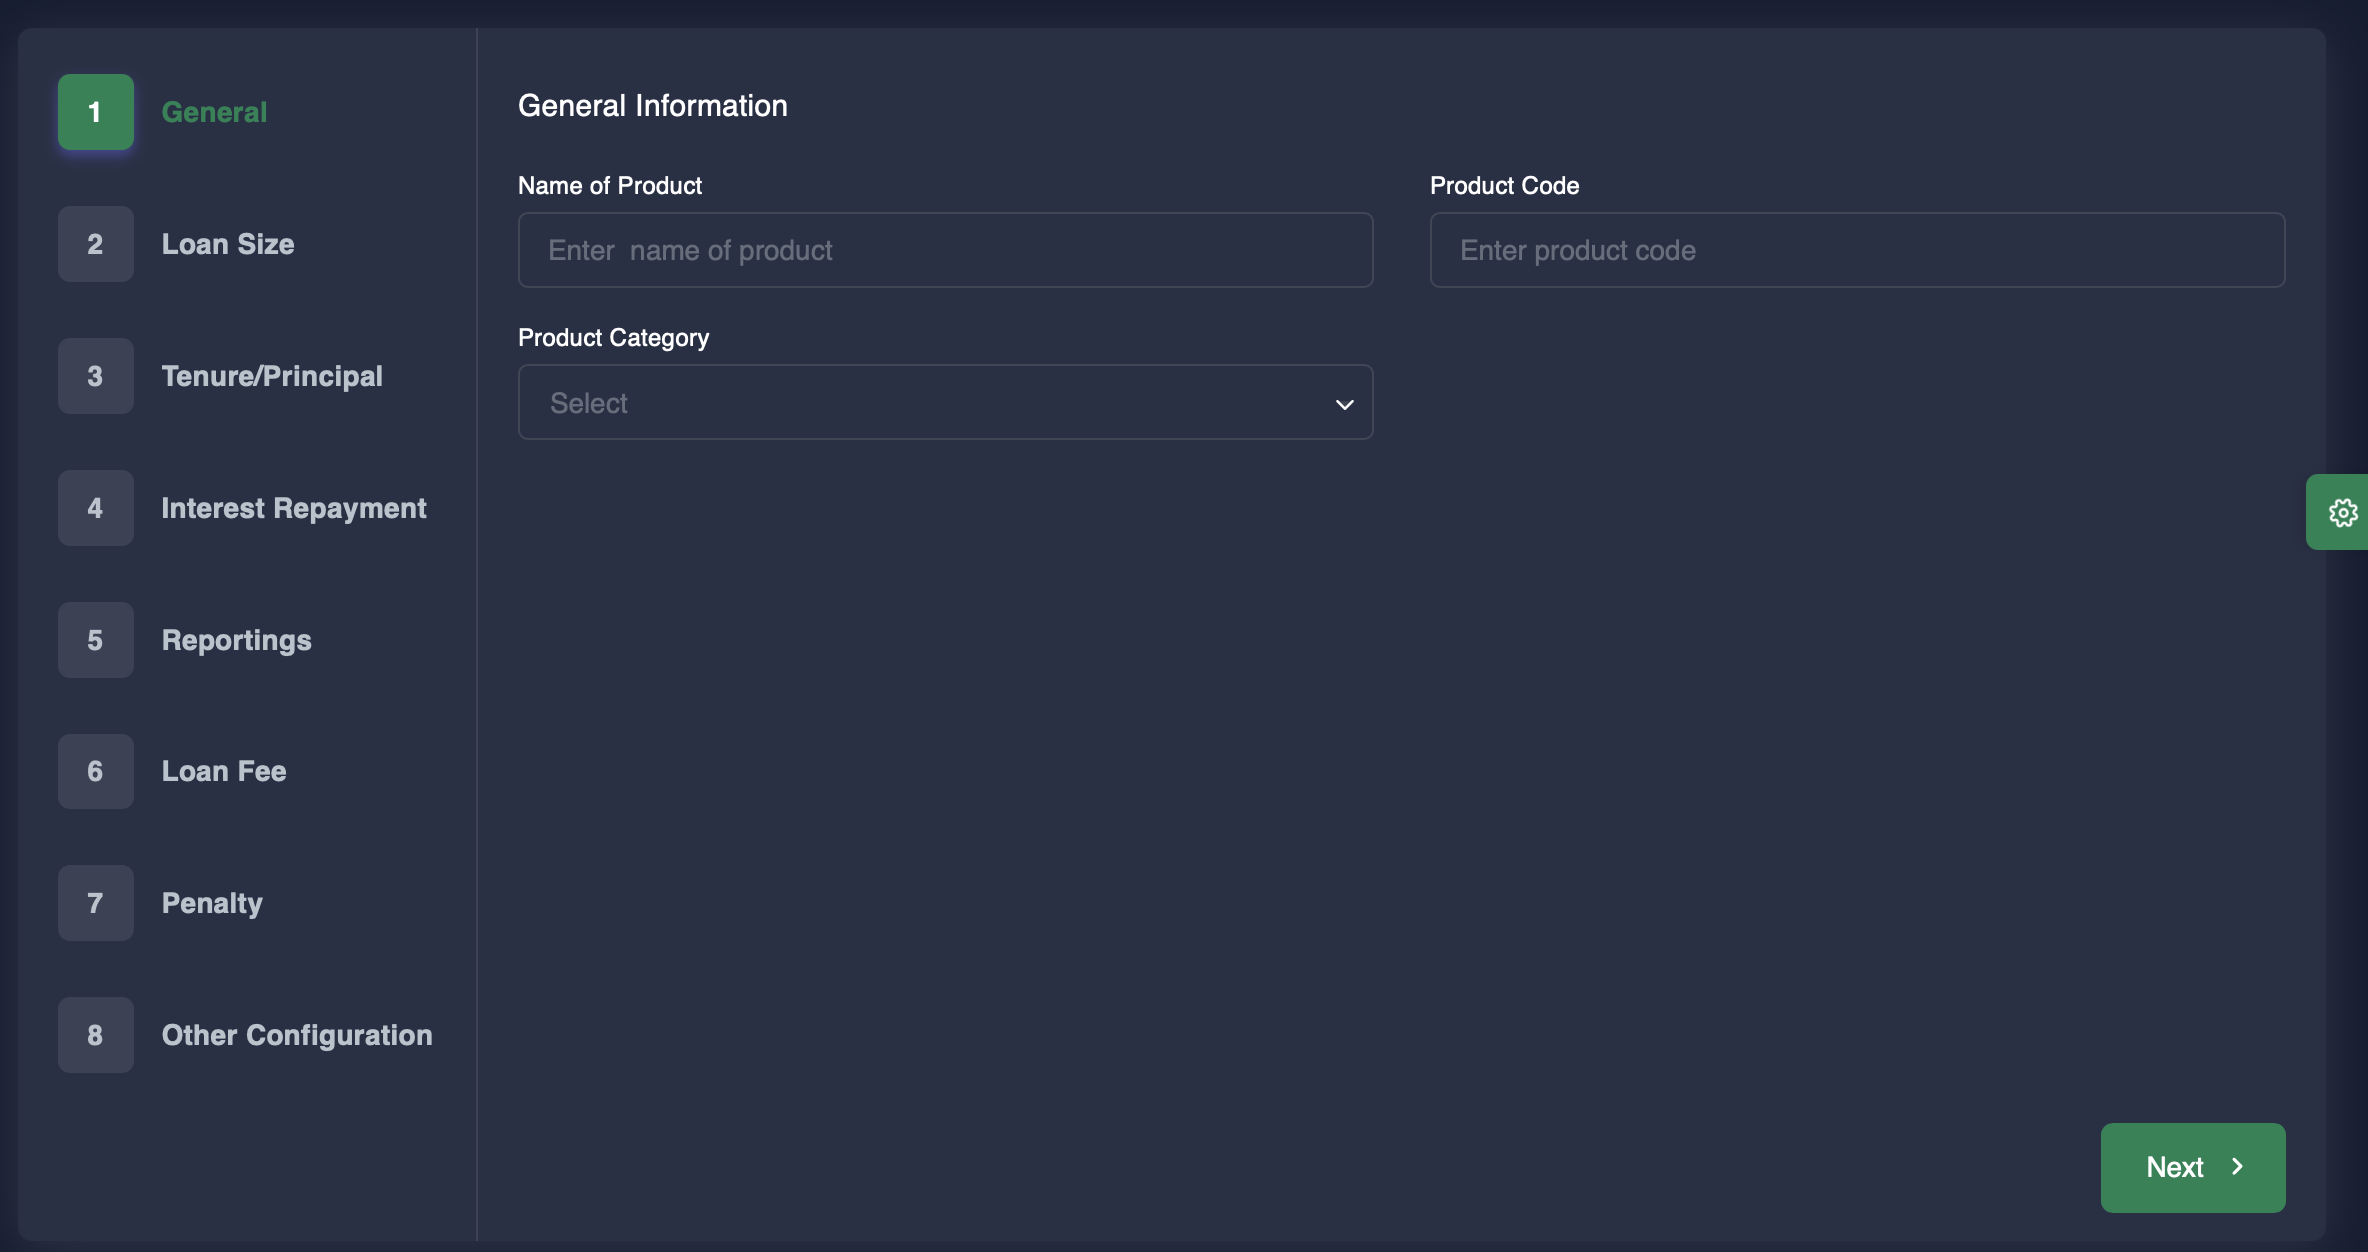Open the settings gear side panel
Viewport: 2368px width, 1252px height.
2341,512
